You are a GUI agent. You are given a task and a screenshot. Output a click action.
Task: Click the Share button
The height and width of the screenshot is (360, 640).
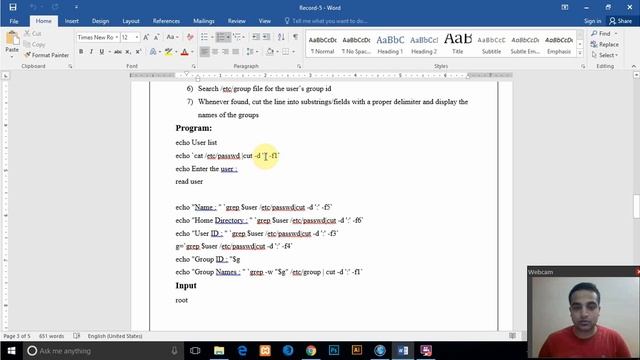(620, 21)
